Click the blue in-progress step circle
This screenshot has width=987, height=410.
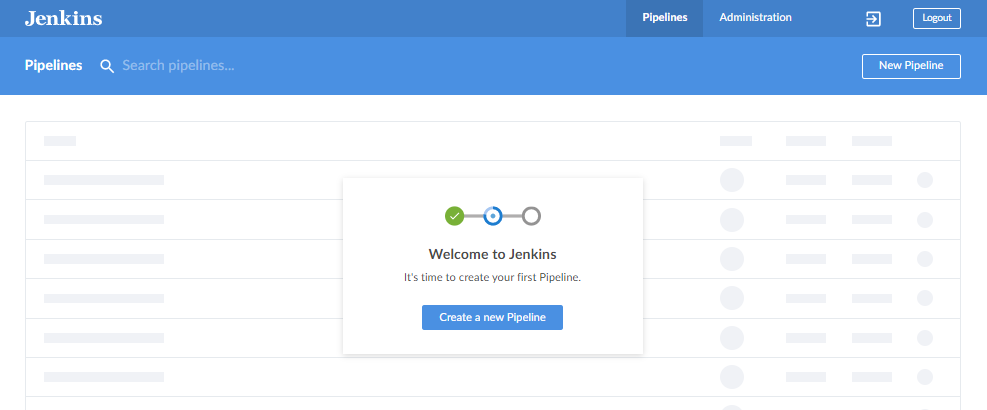click(493, 216)
